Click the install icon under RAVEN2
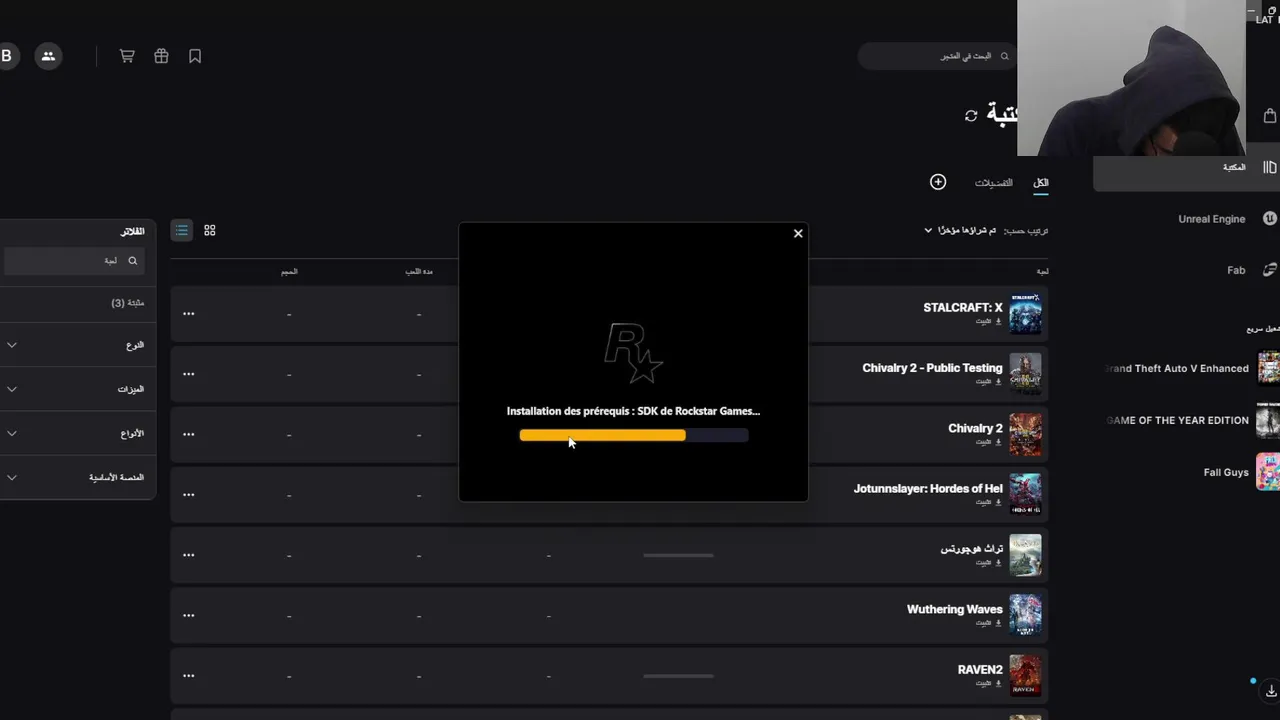Screen dimensions: 1280x720 point(998,683)
